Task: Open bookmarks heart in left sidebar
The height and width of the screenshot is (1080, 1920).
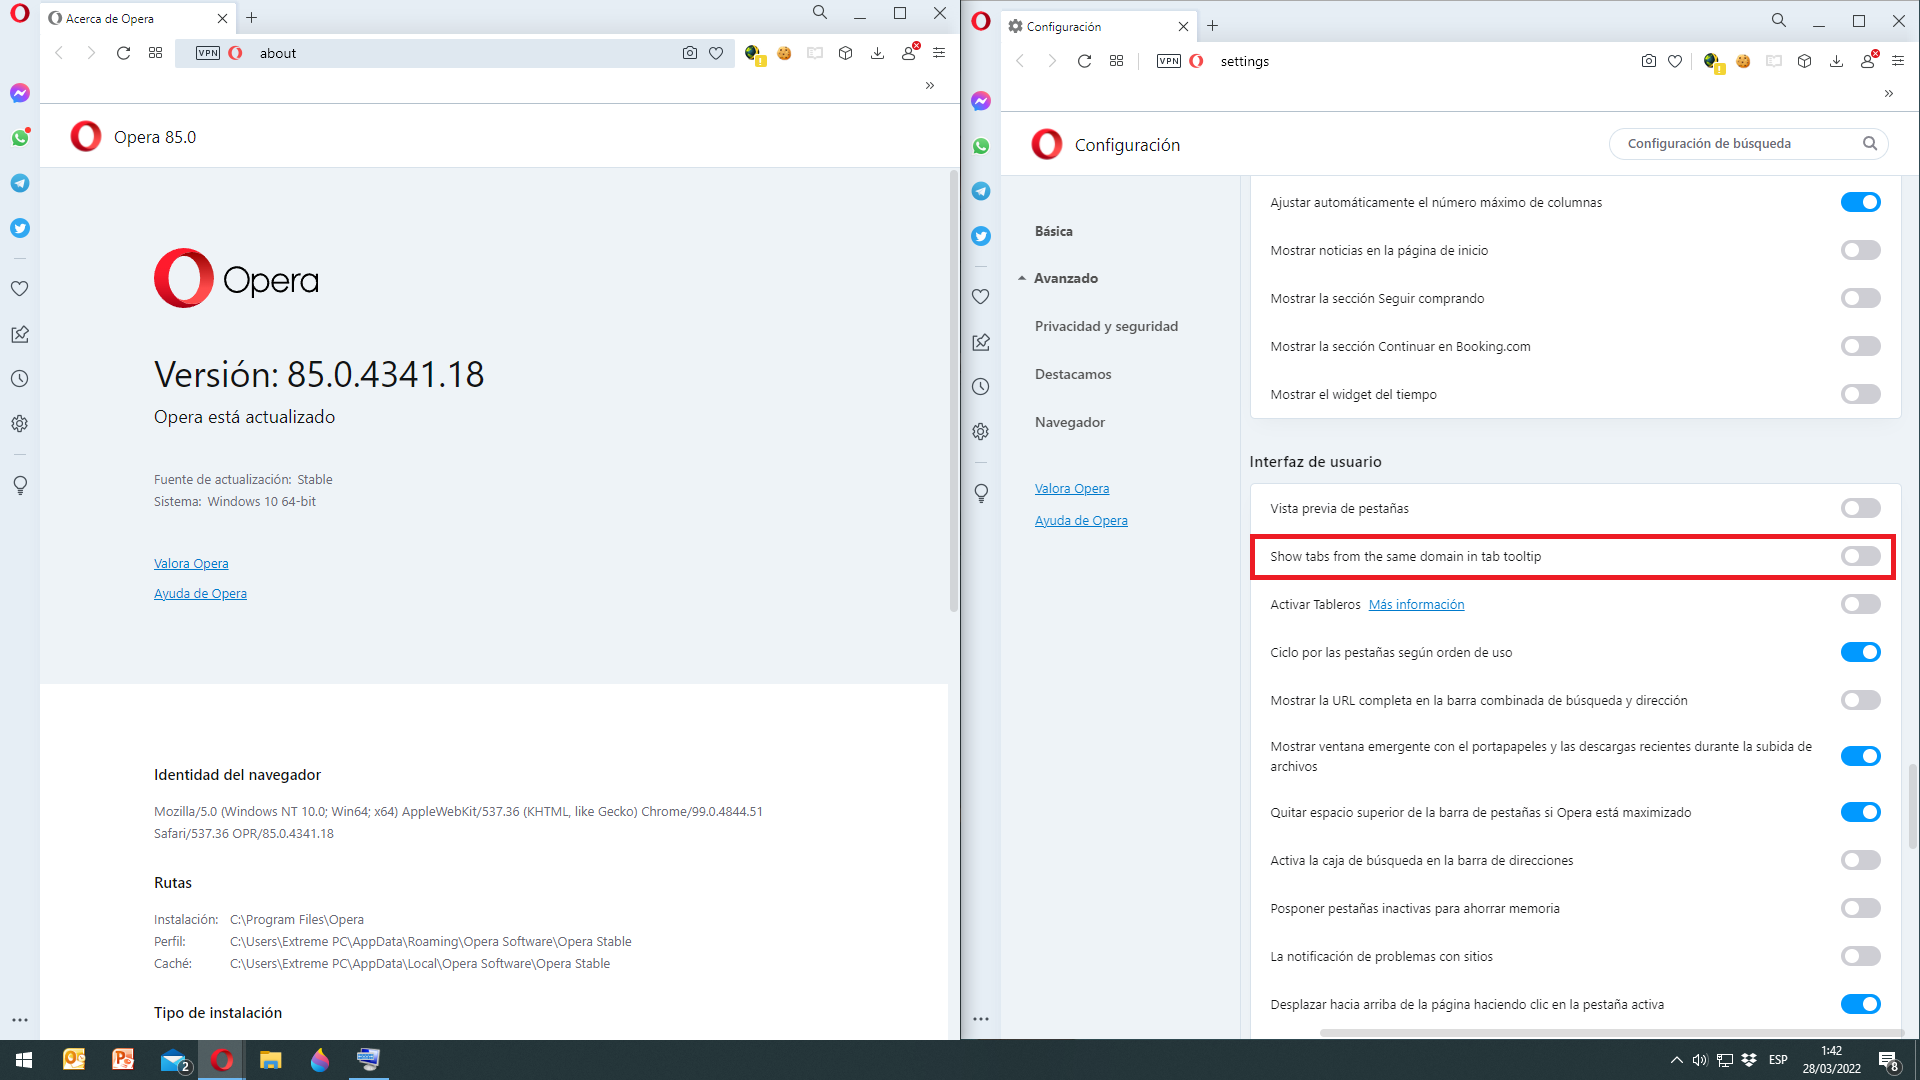Action: coord(20,289)
